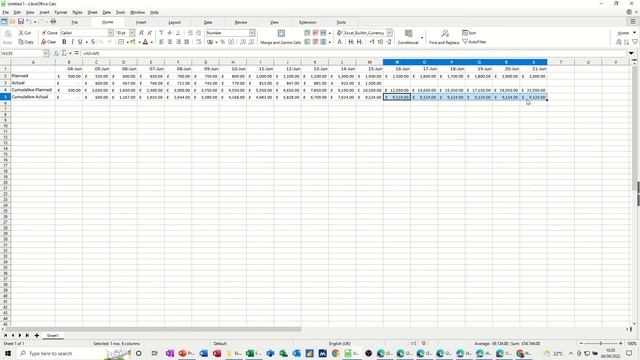640x360 pixels.
Task: Click the Copy button
Action: 26,42
